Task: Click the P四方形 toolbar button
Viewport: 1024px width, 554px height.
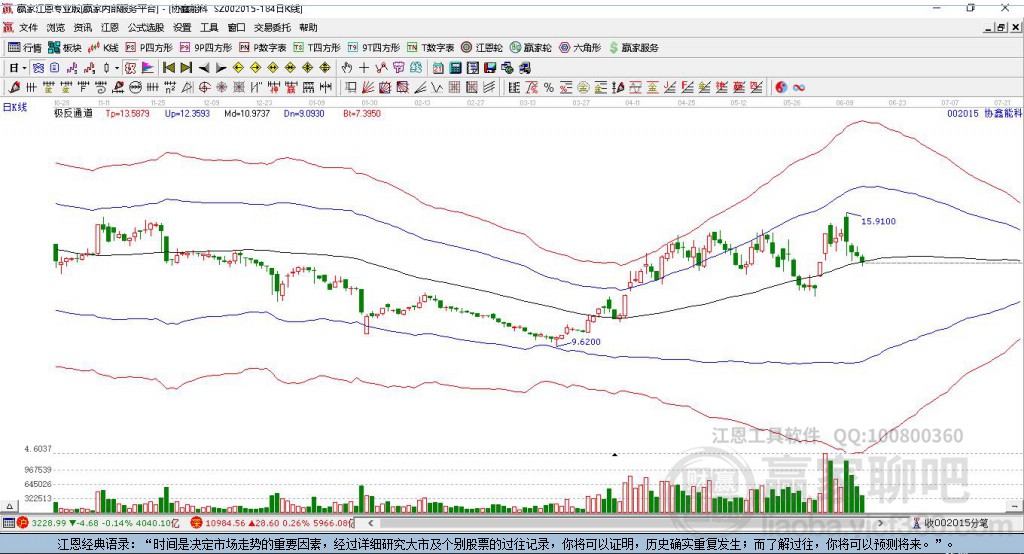Action: point(149,48)
